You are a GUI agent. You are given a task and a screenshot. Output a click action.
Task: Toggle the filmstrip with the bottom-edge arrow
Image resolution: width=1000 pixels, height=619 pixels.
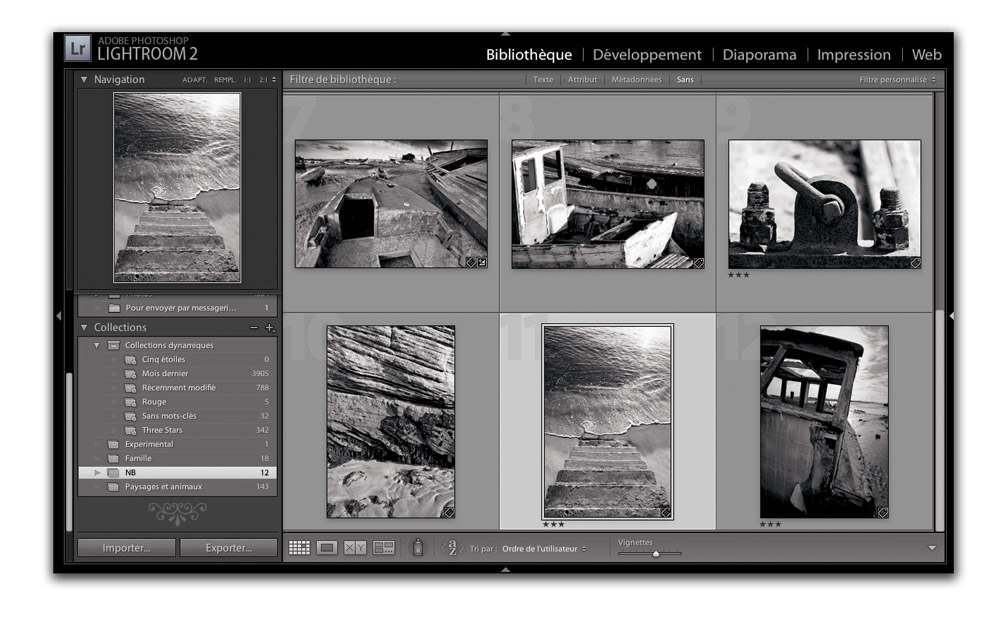(x=505, y=570)
